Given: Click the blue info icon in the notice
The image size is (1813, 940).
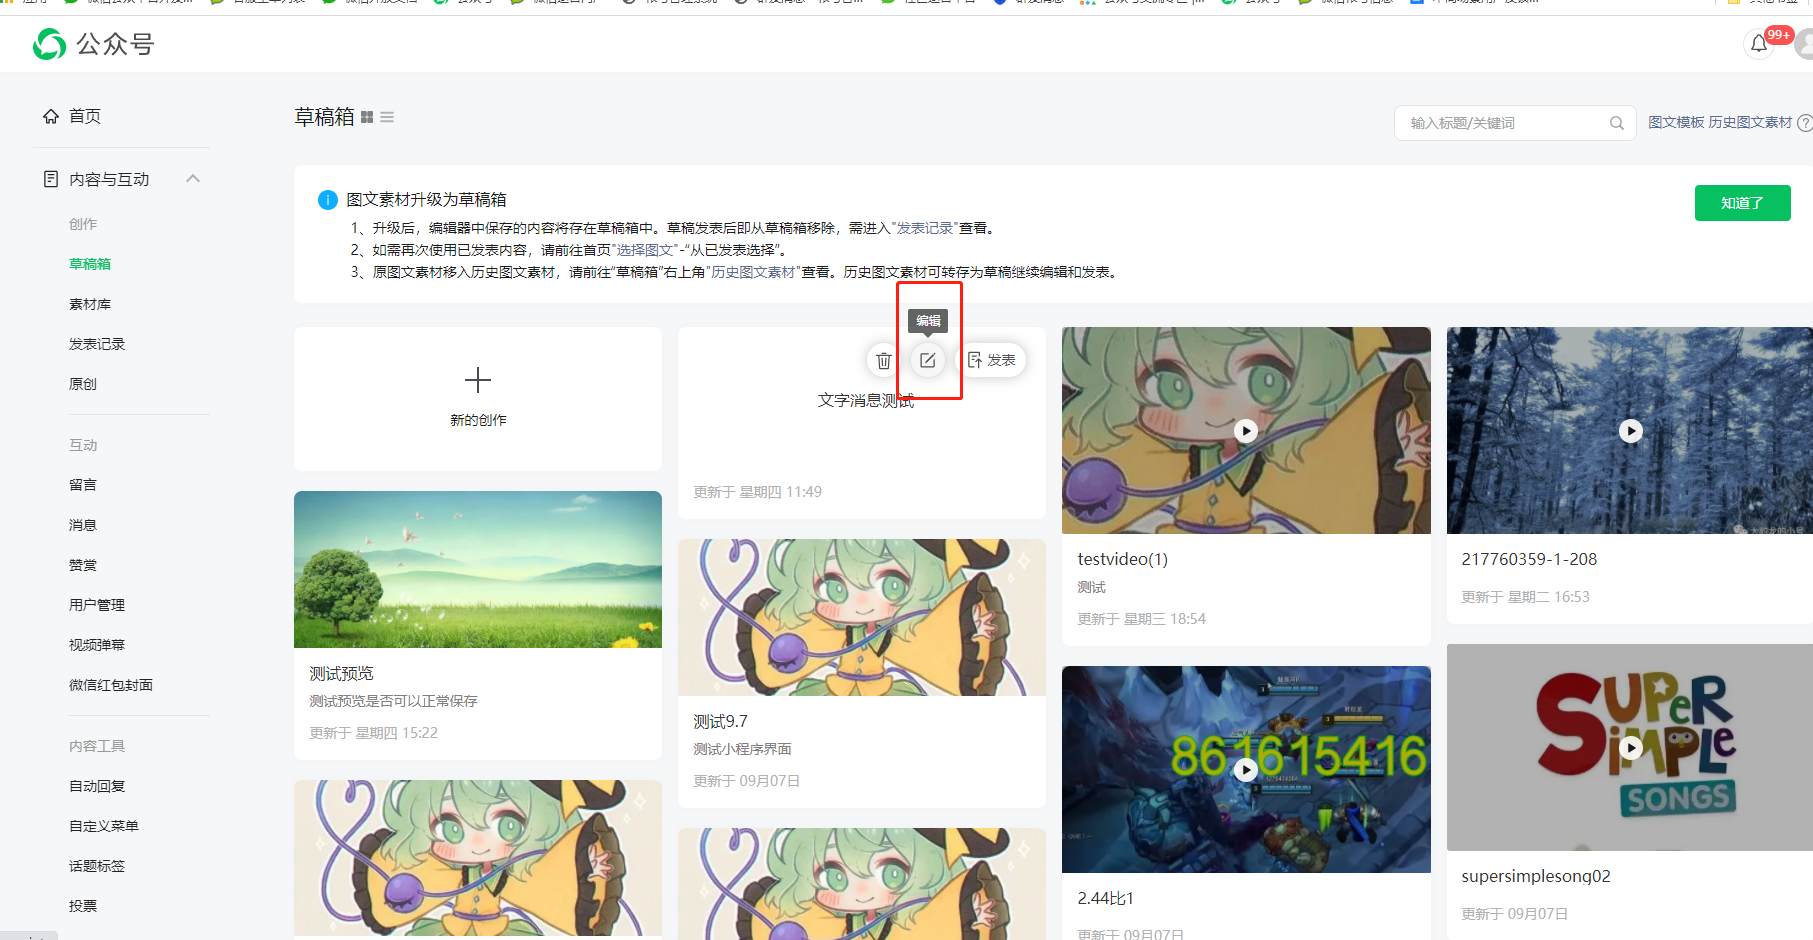Looking at the screenshot, I should pyautogui.click(x=328, y=200).
